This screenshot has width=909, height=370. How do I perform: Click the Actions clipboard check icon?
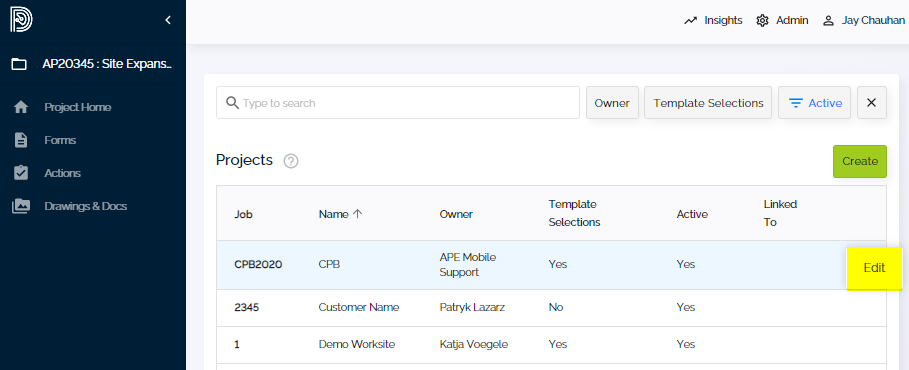click(x=21, y=173)
